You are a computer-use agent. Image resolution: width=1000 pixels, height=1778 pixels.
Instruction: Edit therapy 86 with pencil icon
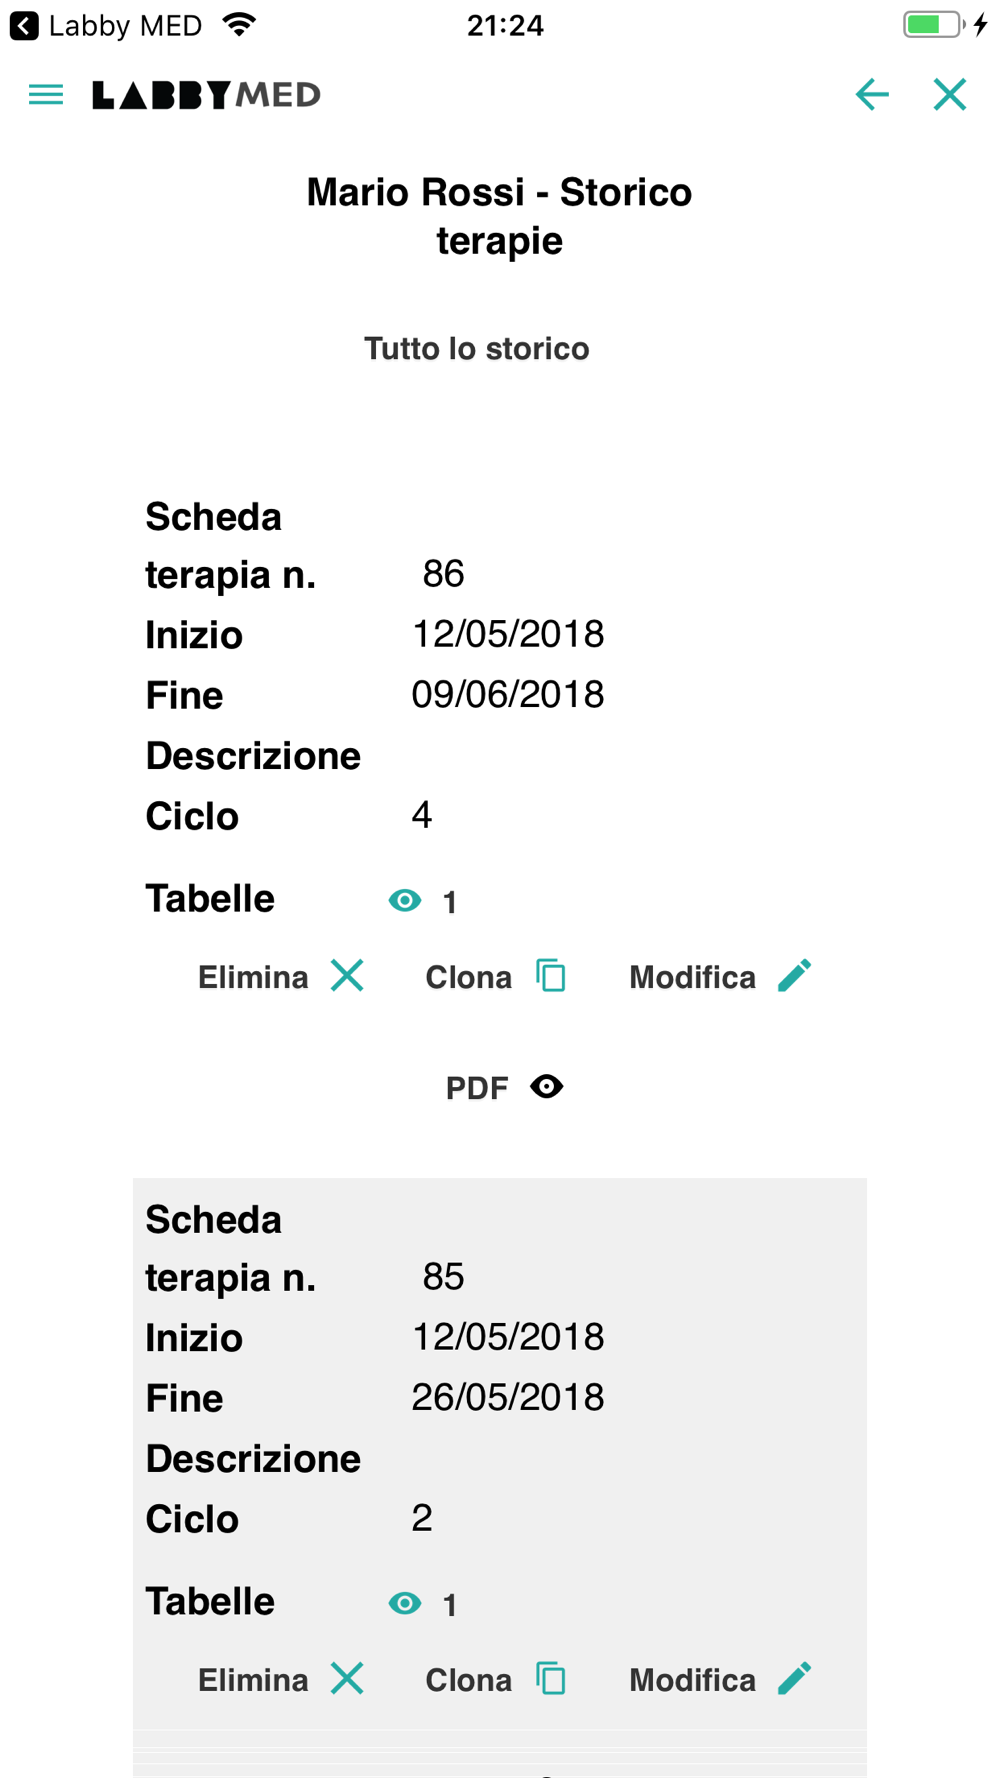pos(794,975)
